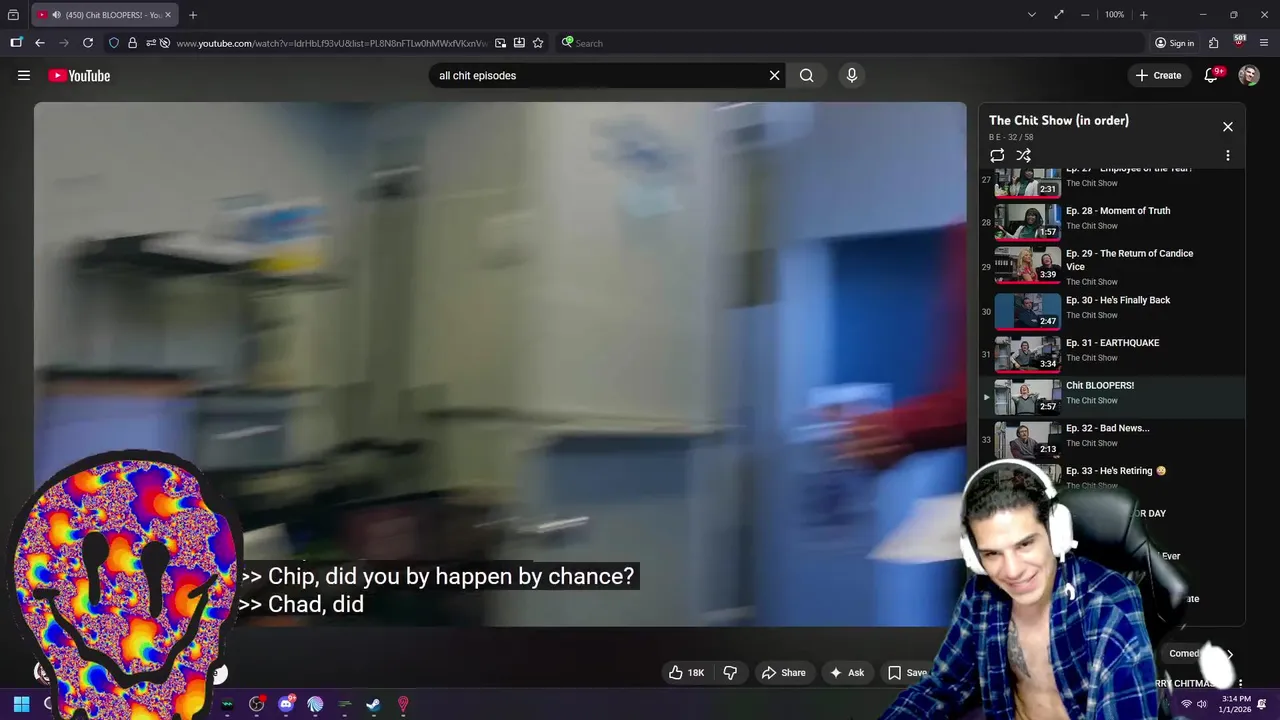Open the browser extensions puzzle icon
1280x720 pixels.
point(1213,43)
